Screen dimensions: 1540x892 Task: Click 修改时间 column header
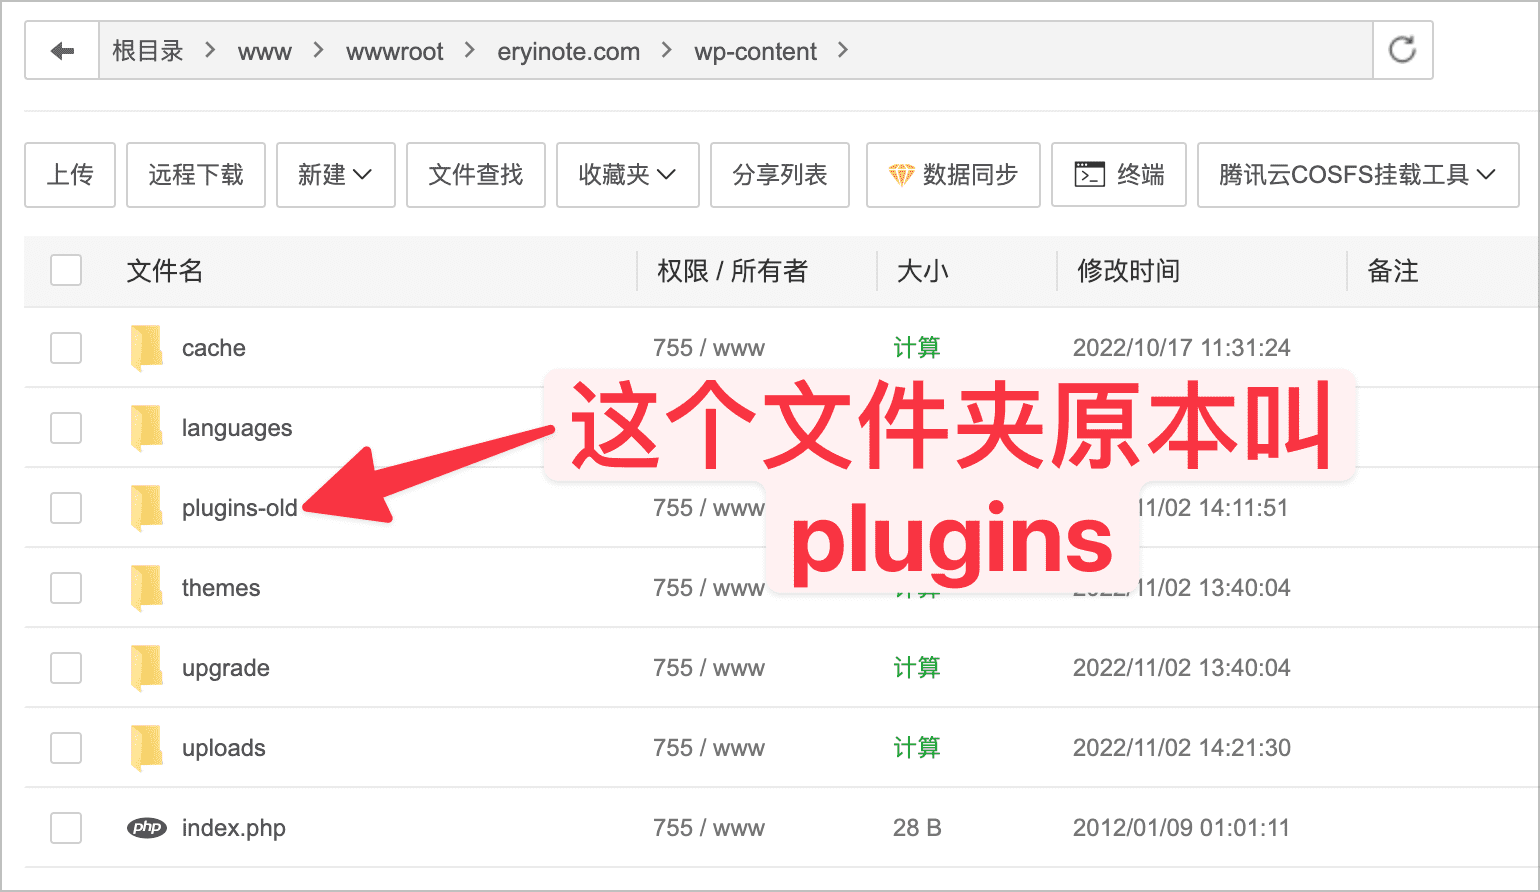(1128, 270)
